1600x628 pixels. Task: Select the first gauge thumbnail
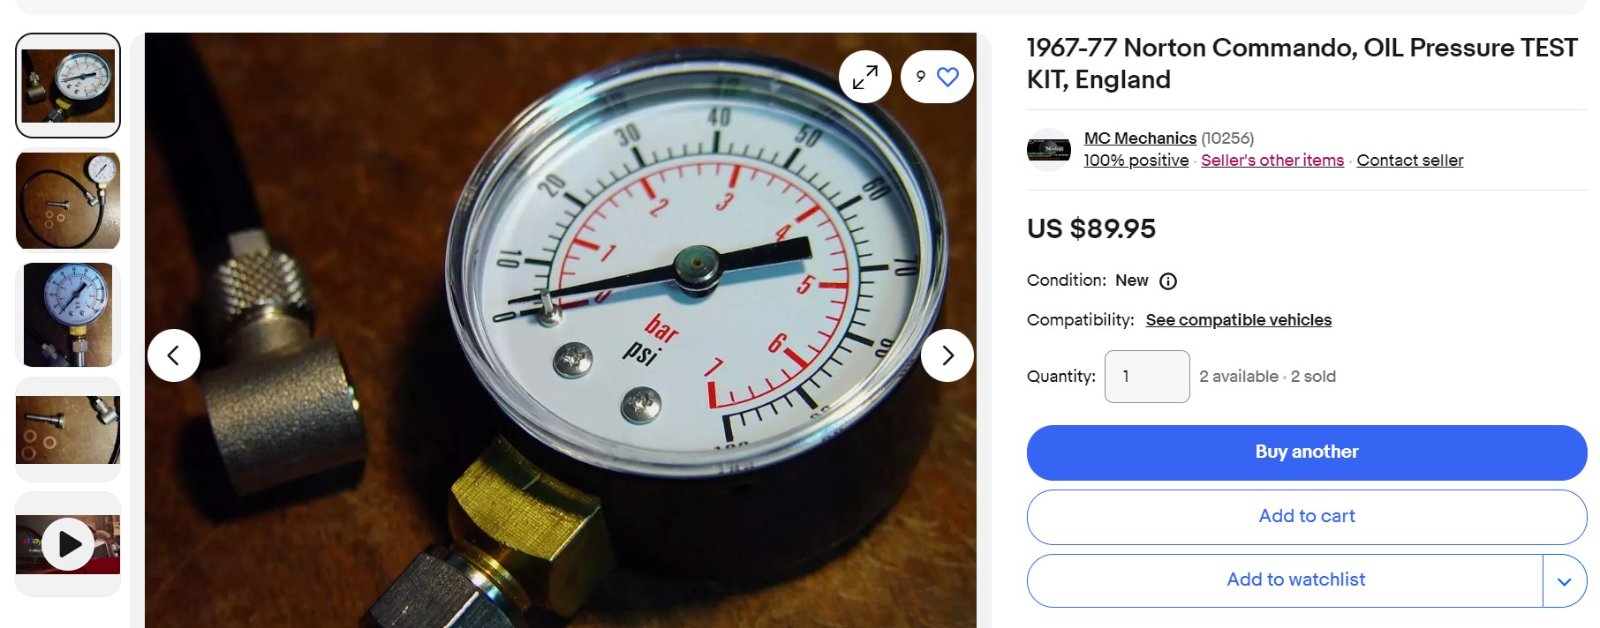pos(68,86)
